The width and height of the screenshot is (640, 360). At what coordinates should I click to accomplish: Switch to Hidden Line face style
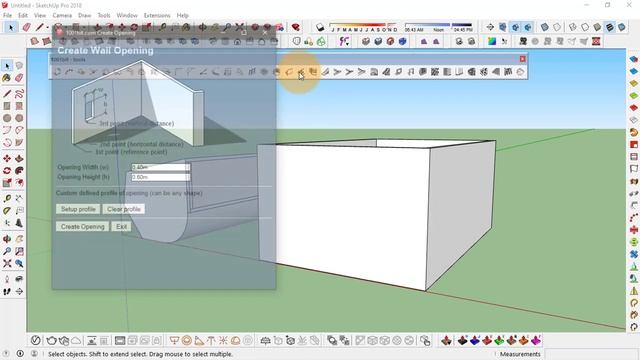pos(585,27)
